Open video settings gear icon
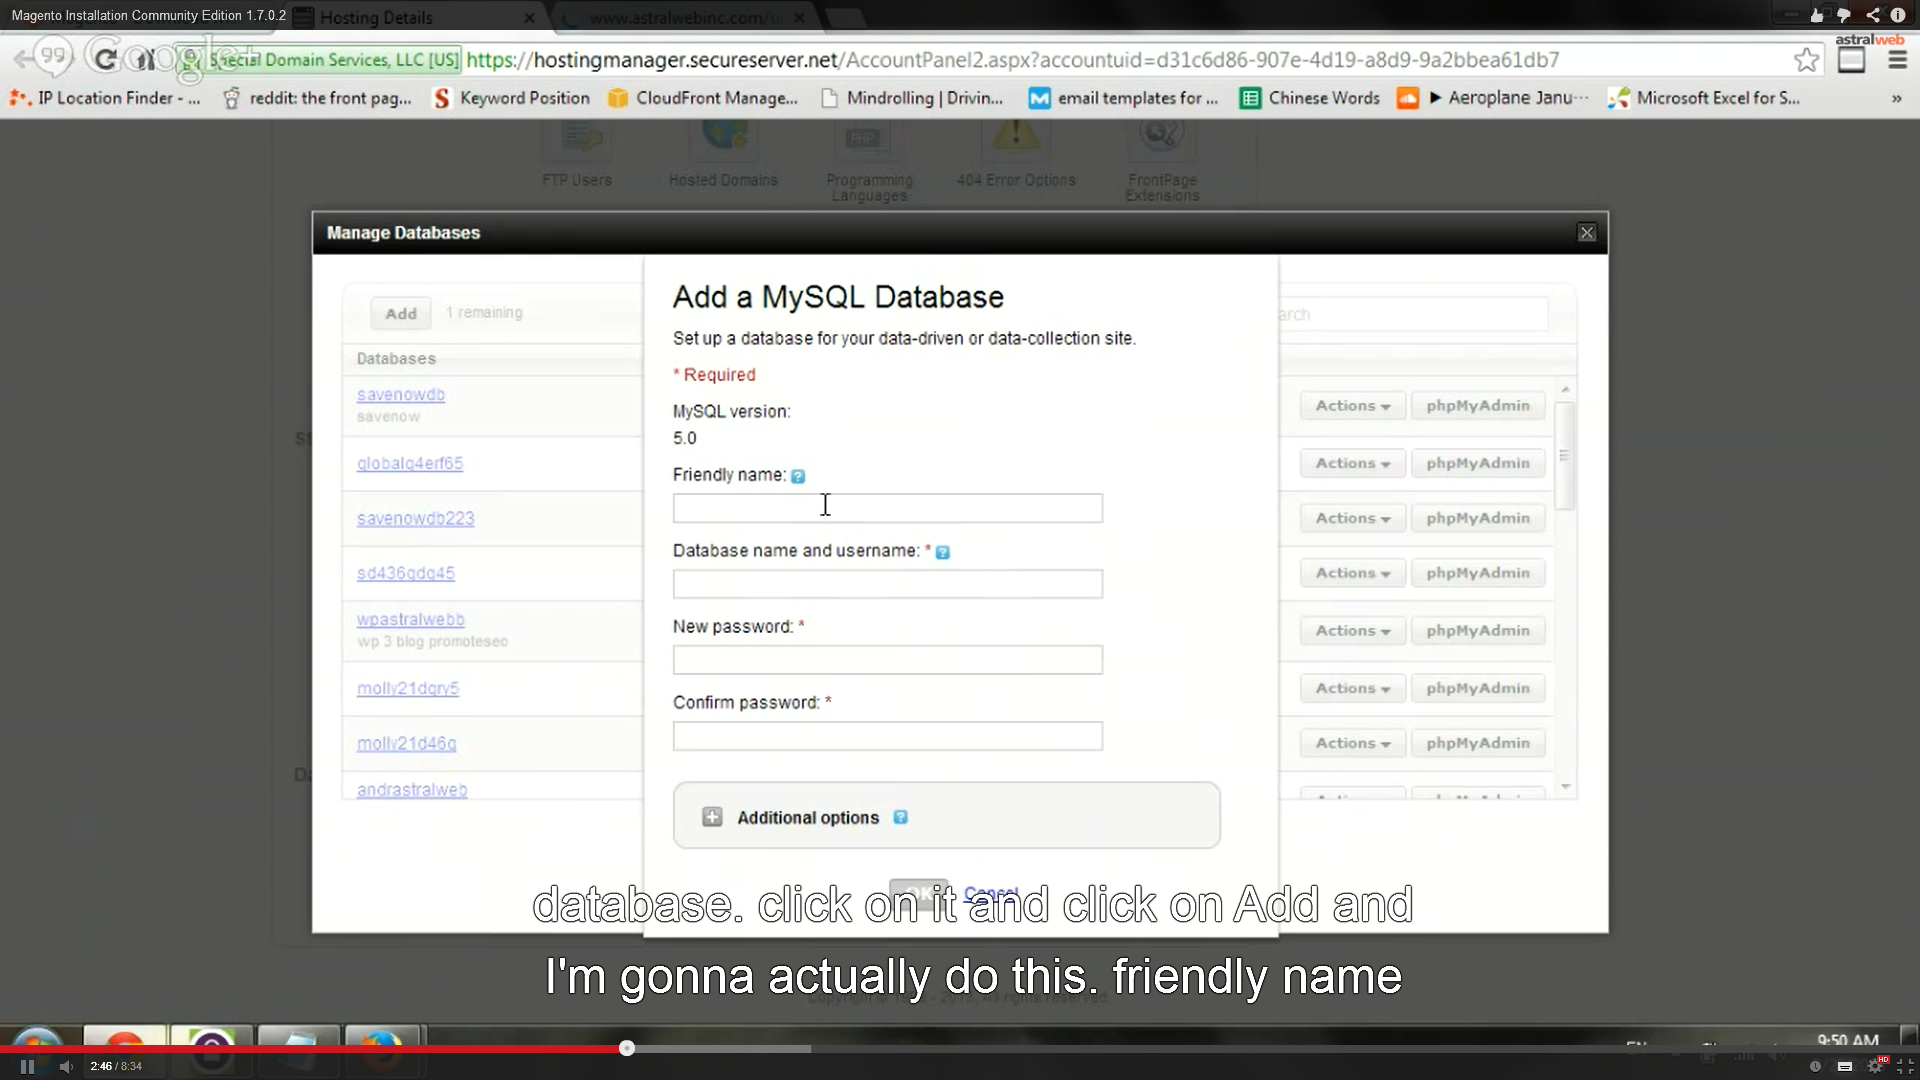 tap(1875, 1066)
